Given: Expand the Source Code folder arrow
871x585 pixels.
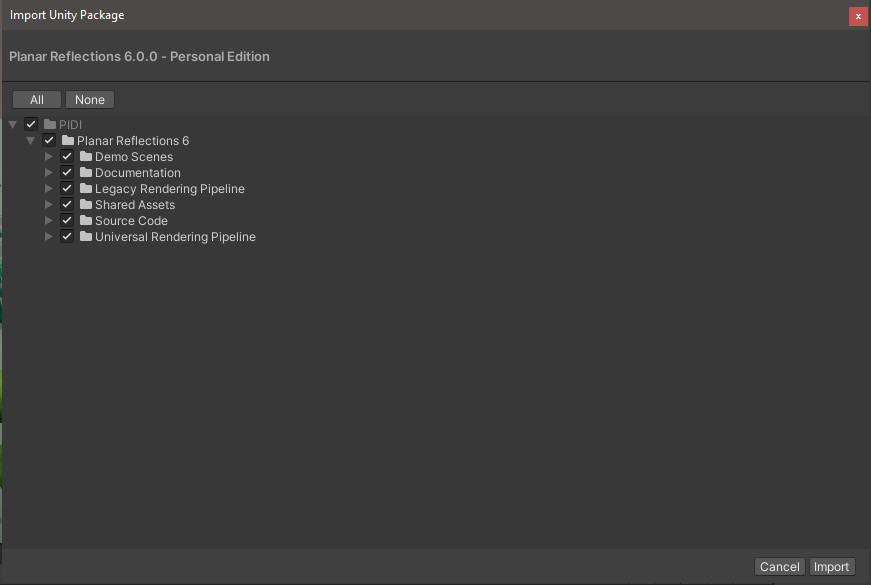Looking at the screenshot, I should [x=49, y=221].
